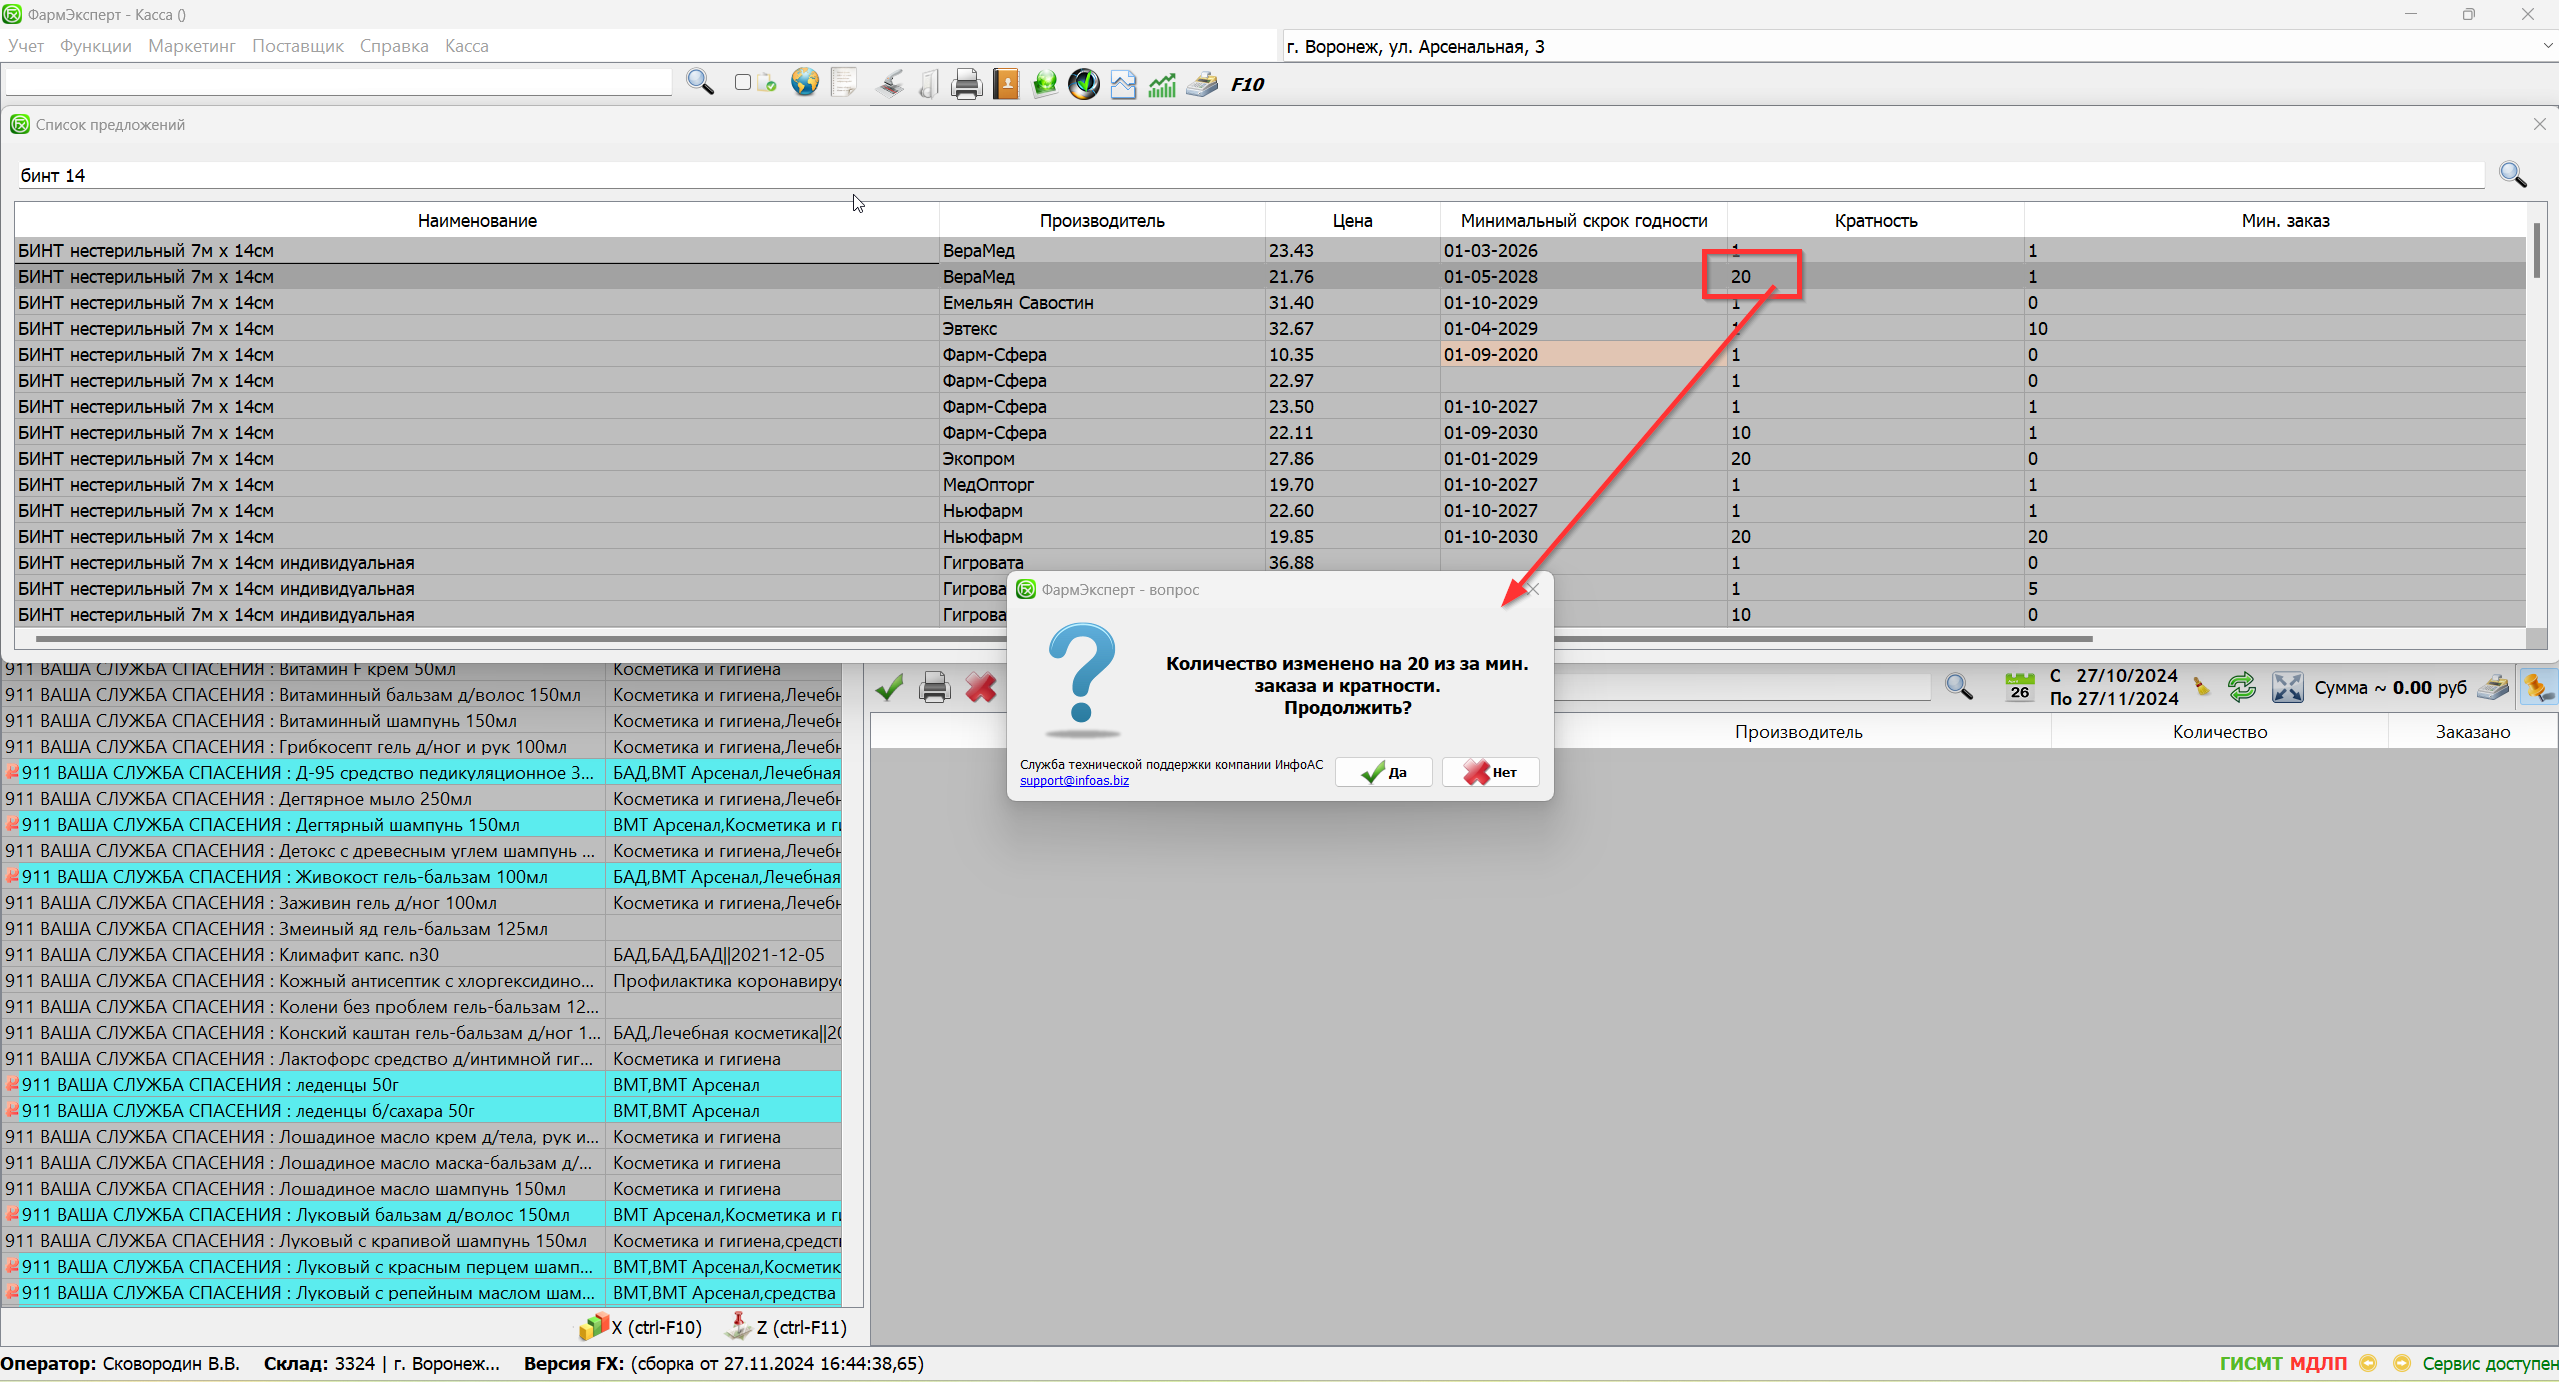Confirm with the Да button
The image size is (2559, 1382).
coord(1384,772)
